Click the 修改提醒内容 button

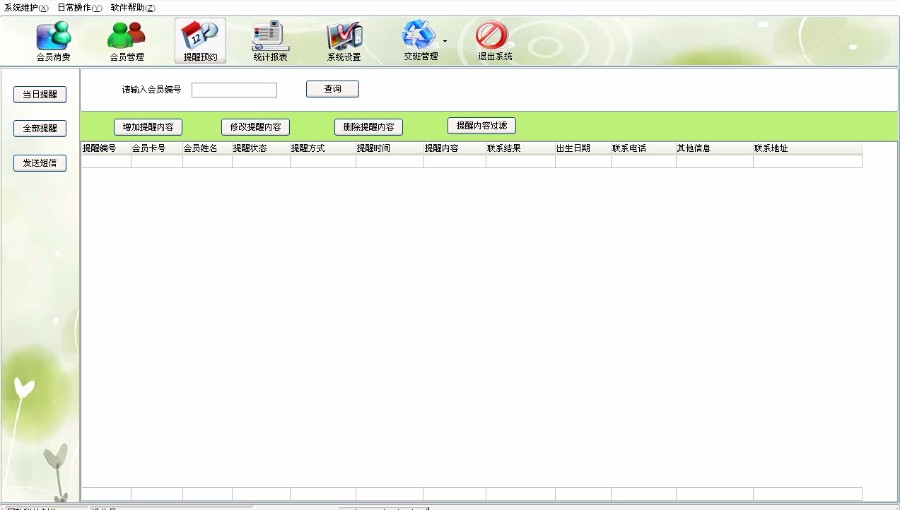pyautogui.click(x=255, y=127)
